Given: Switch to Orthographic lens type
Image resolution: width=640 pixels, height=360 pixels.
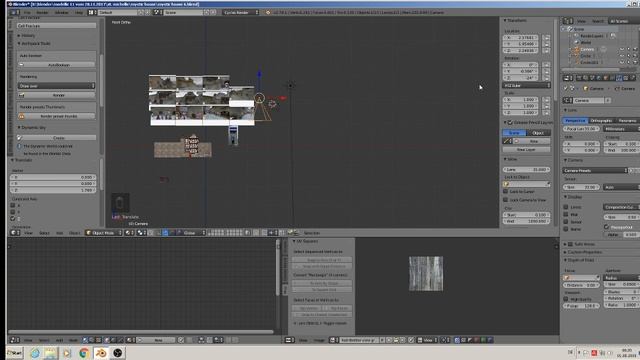Looking at the screenshot, I should pos(601,120).
